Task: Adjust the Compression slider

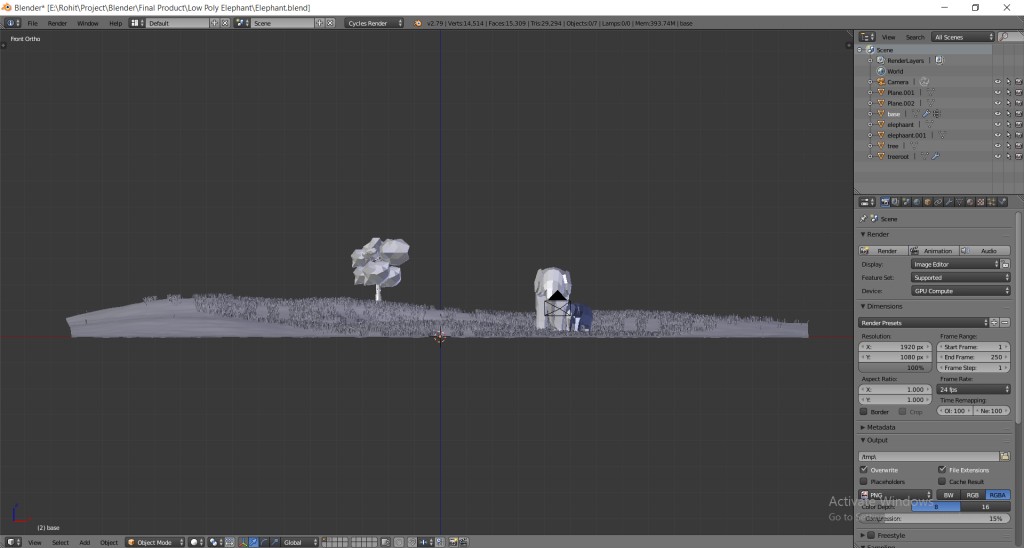Action: pos(933,518)
